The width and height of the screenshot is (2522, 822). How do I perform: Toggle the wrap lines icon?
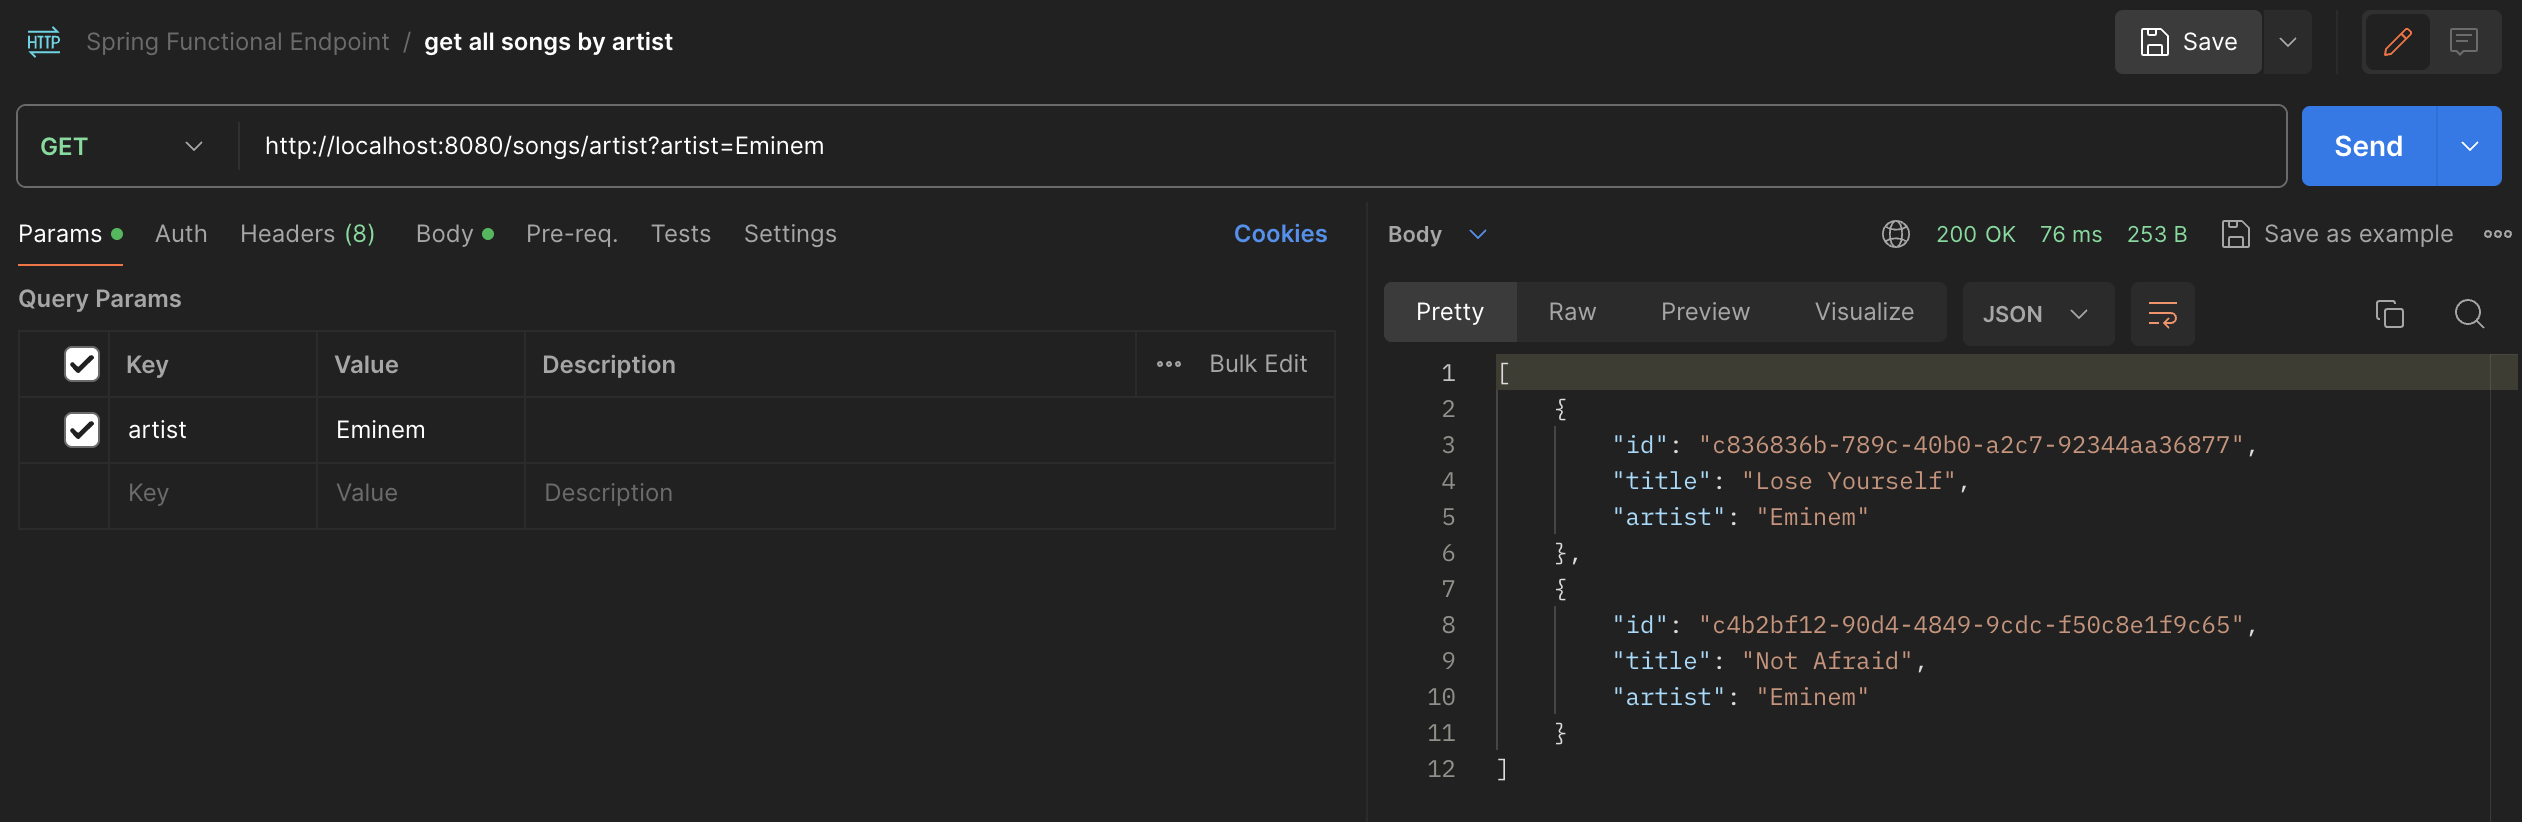[x=2162, y=314]
